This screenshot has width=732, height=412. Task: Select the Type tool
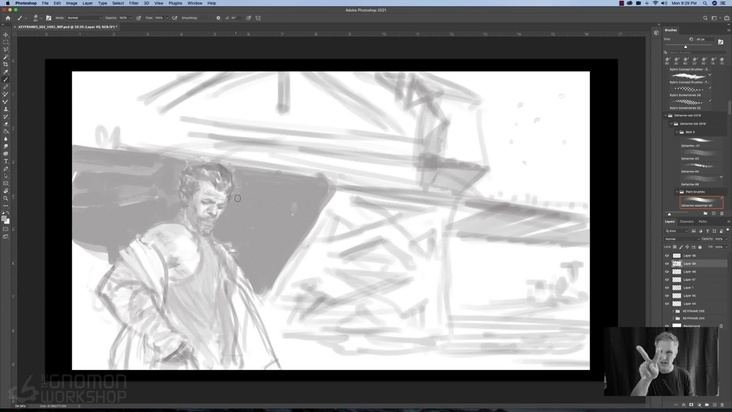tap(6, 161)
